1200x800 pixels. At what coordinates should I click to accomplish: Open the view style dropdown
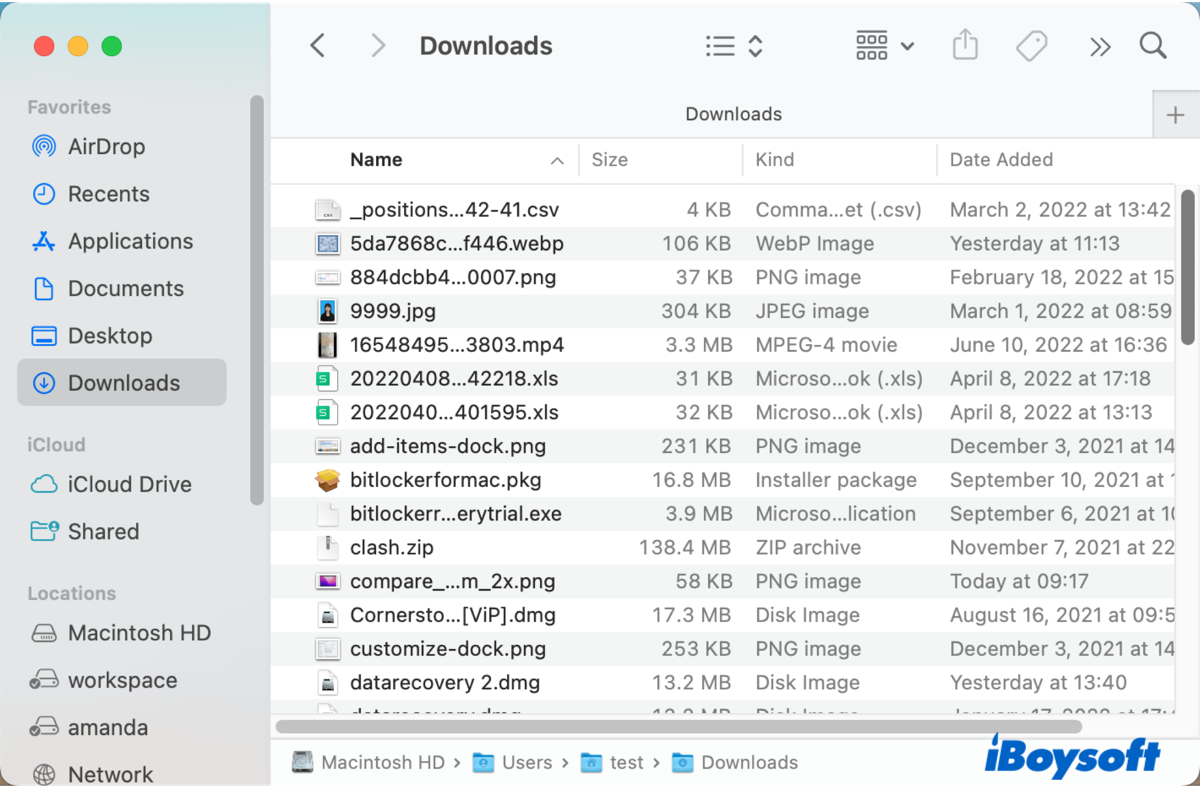tap(733, 45)
